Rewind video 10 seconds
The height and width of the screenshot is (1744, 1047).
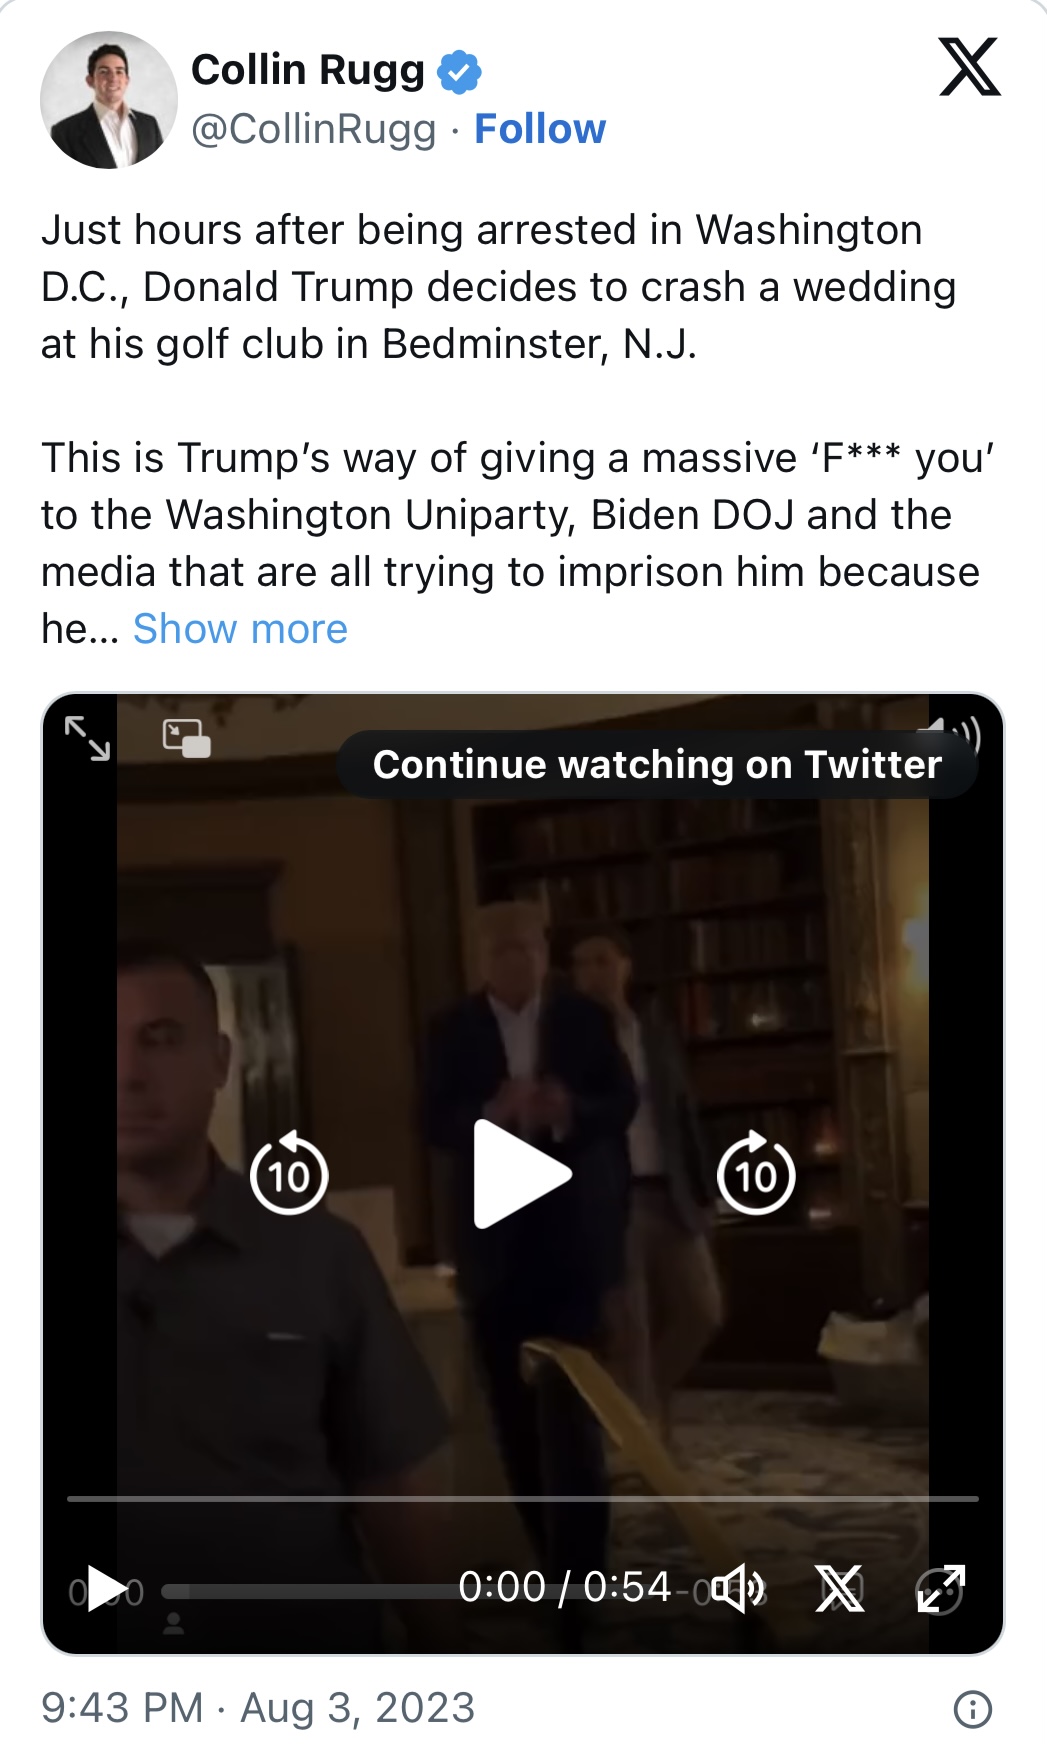pyautogui.click(x=288, y=1173)
